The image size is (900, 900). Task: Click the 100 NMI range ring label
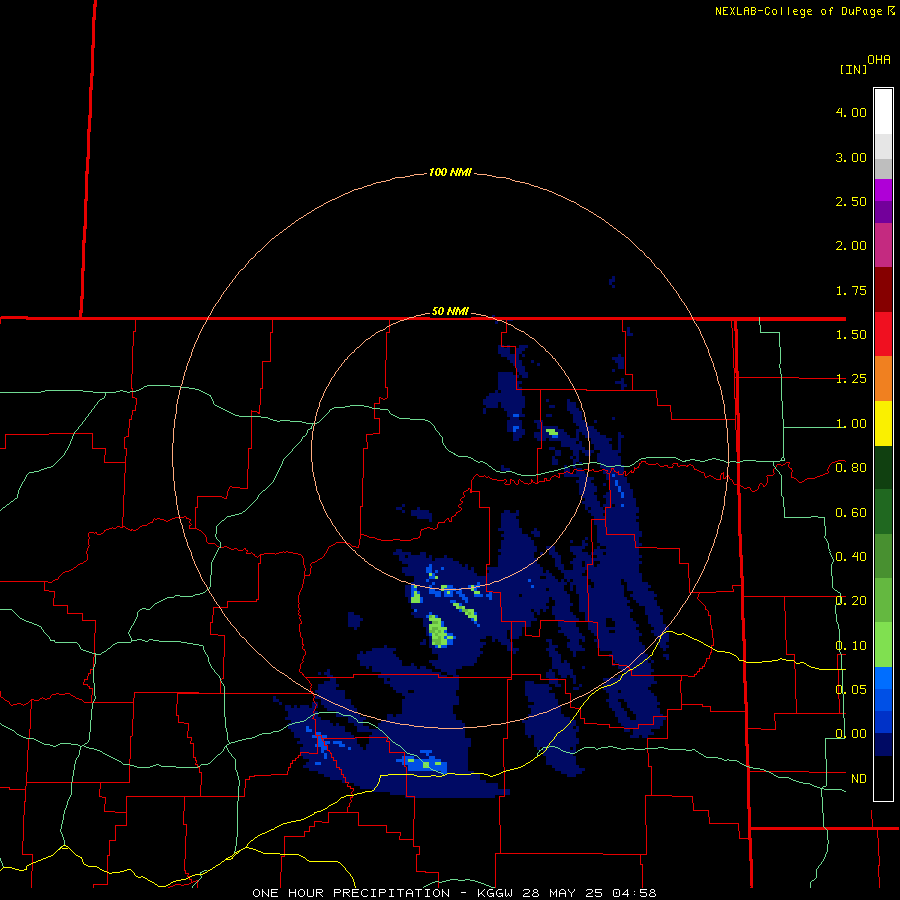click(x=450, y=172)
